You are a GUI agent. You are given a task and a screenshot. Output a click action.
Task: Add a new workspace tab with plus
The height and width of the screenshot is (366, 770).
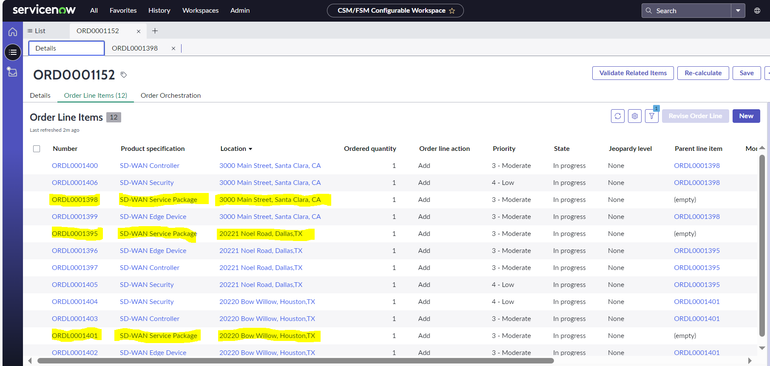pyautogui.click(x=155, y=31)
